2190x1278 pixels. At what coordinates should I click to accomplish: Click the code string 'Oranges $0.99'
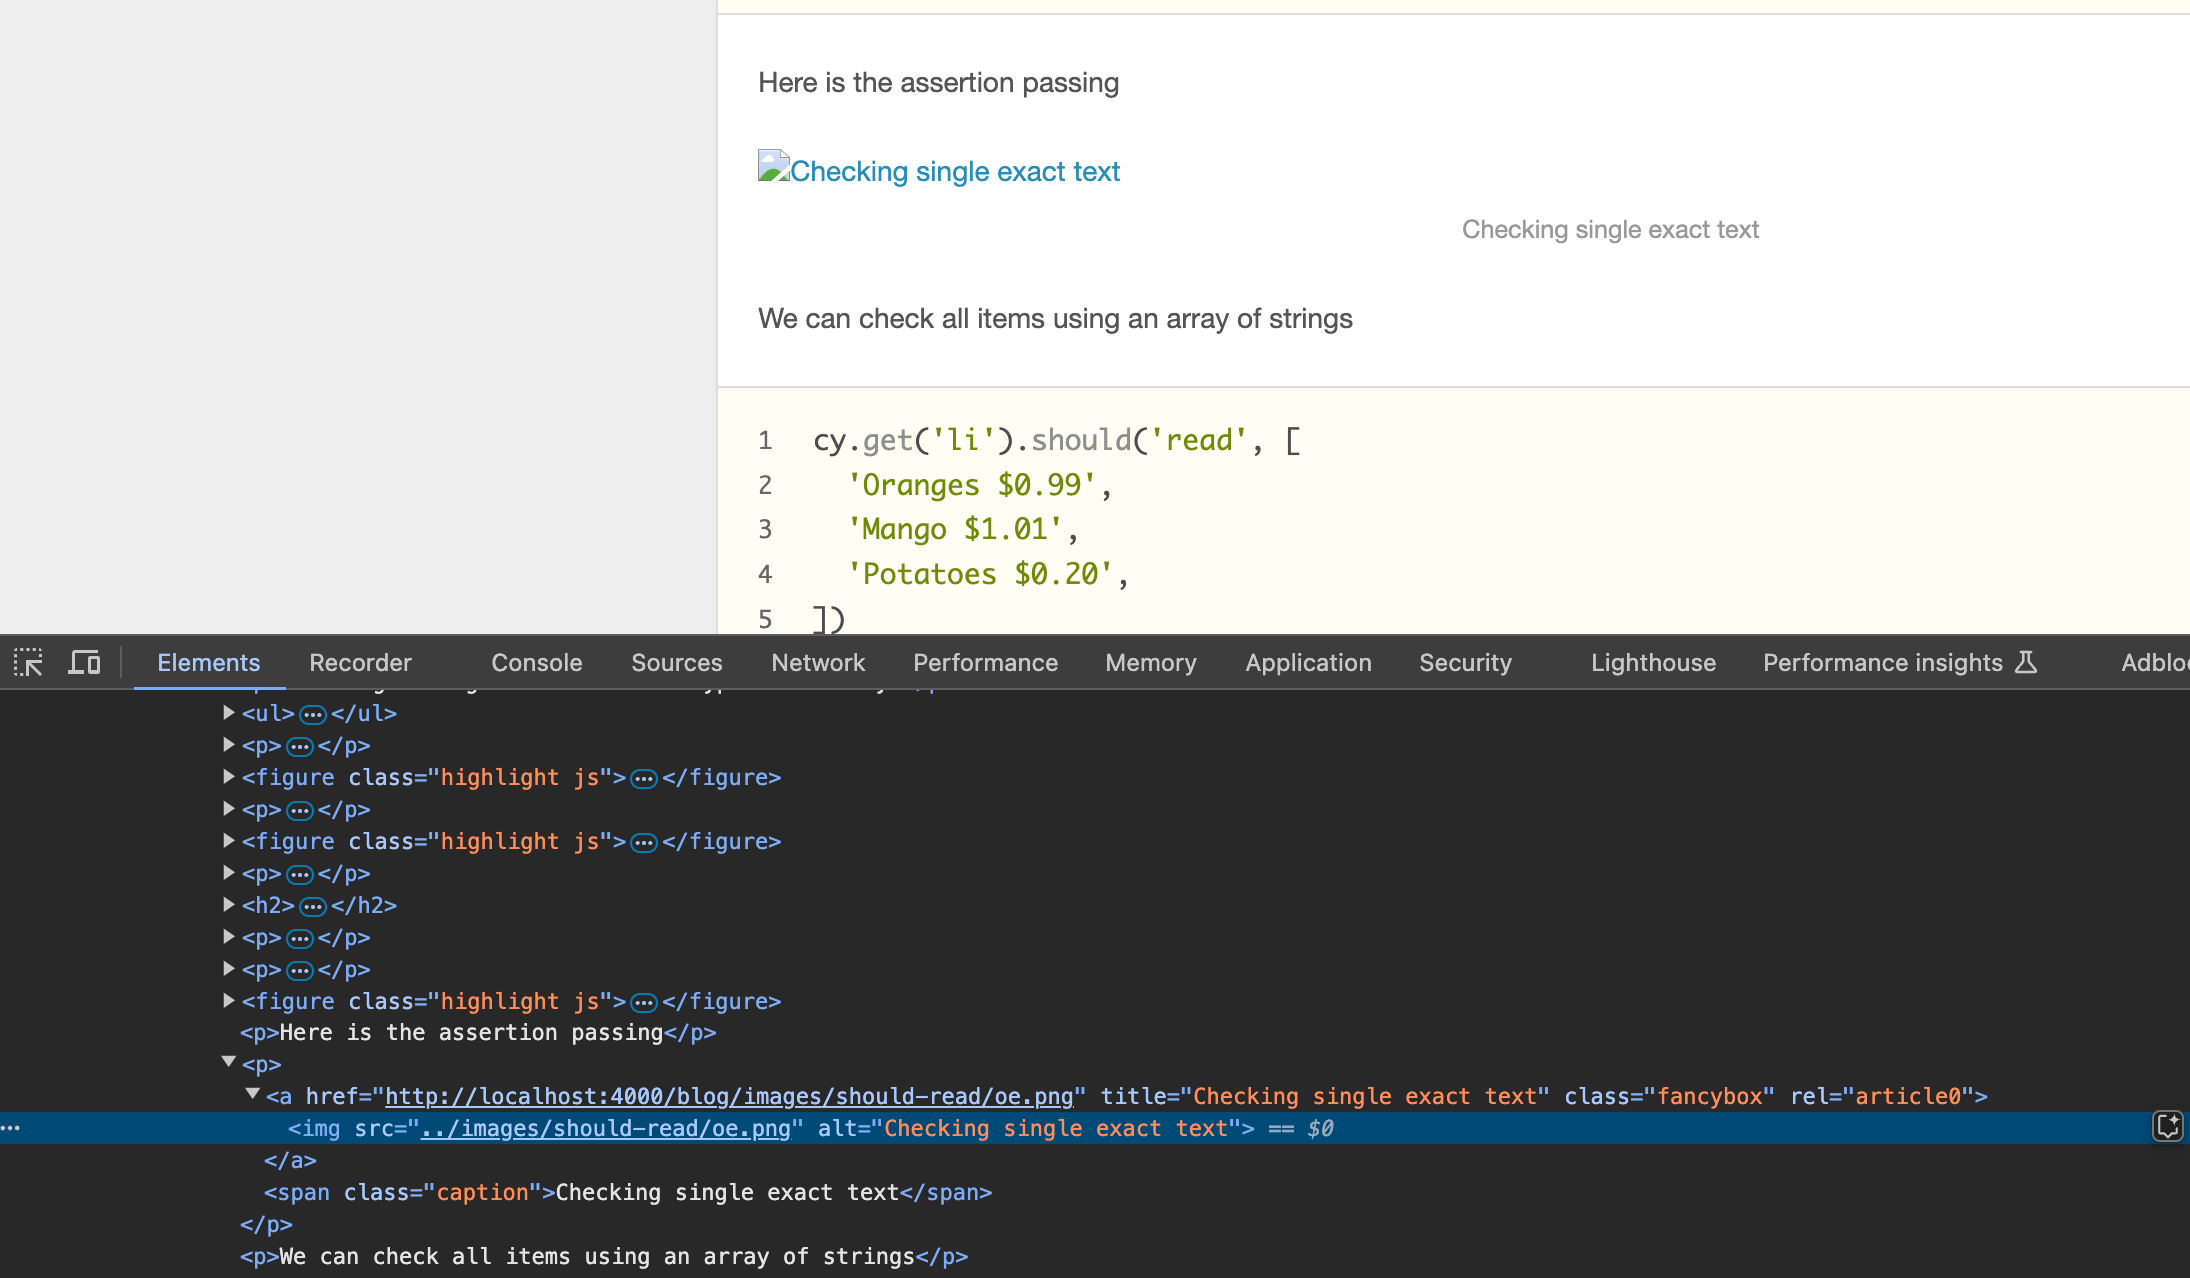[x=971, y=485]
